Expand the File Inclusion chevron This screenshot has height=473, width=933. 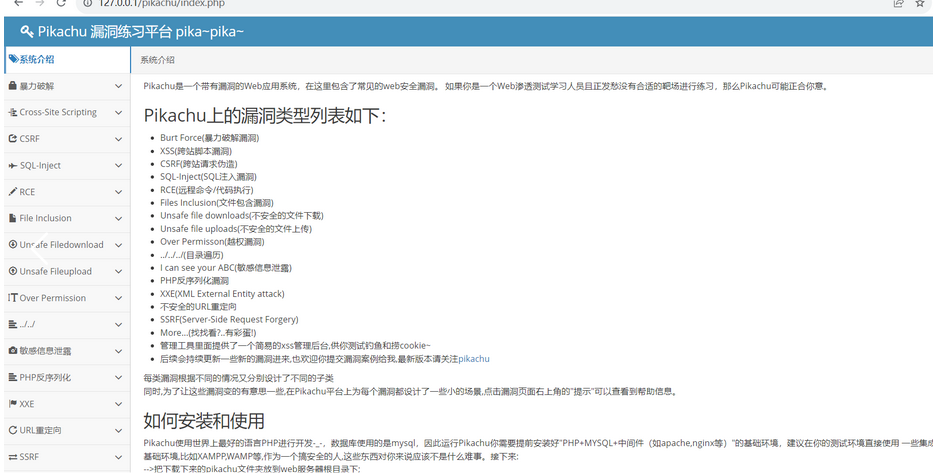point(118,218)
